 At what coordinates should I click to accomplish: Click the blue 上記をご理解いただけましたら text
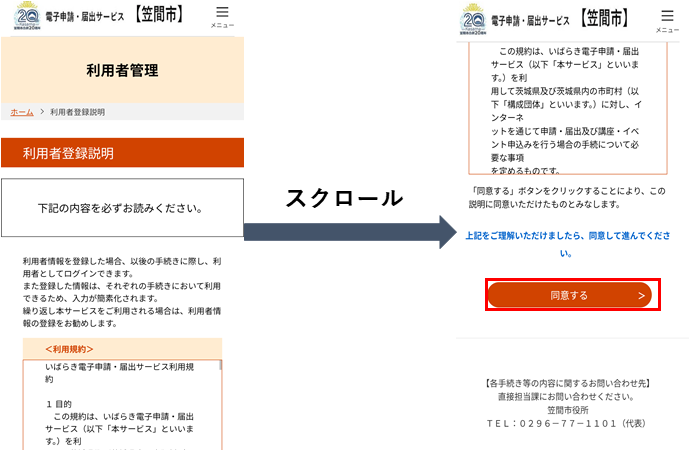coord(568,244)
